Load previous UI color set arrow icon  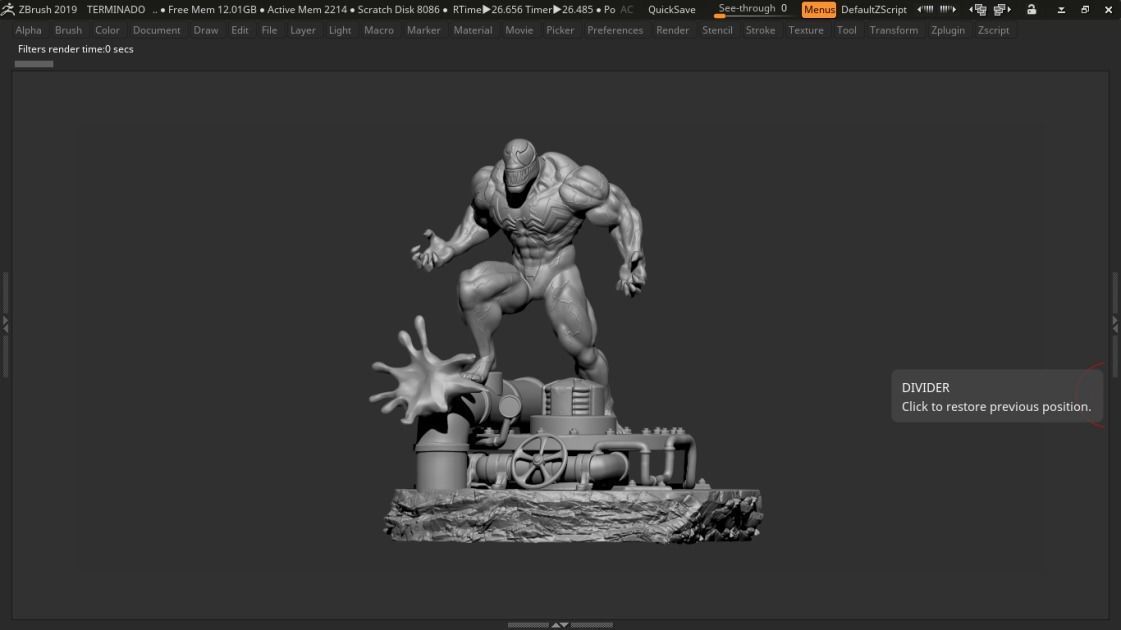point(925,9)
